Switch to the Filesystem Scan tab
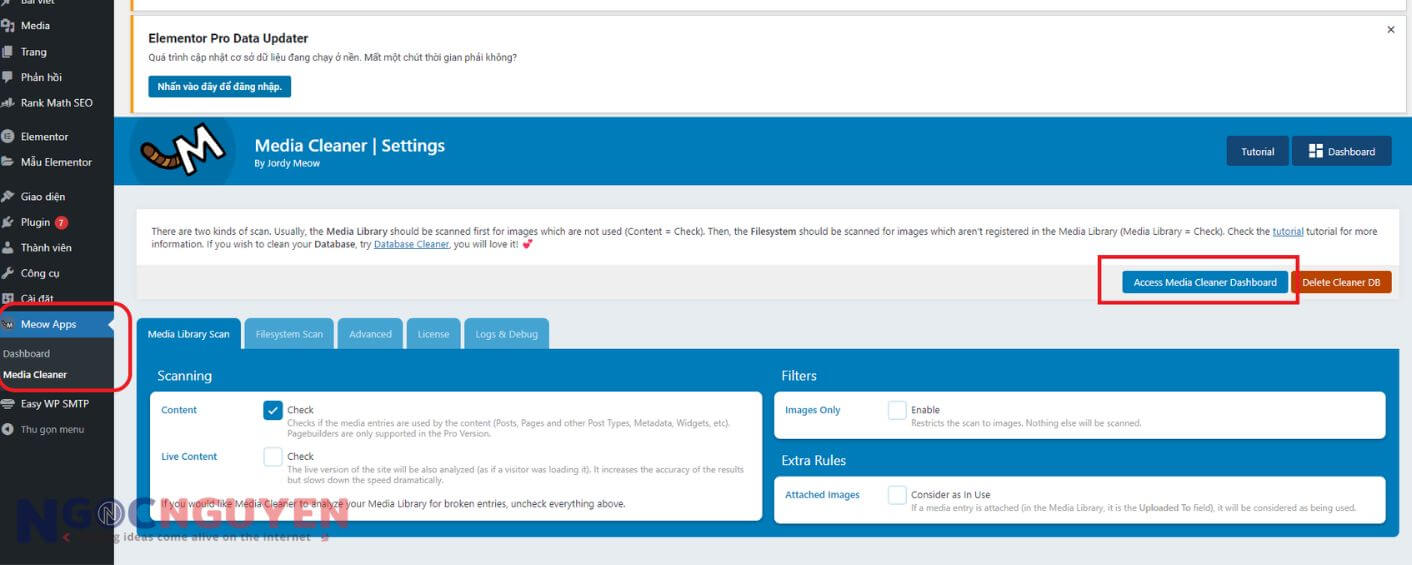This screenshot has width=1412, height=565. click(x=289, y=334)
